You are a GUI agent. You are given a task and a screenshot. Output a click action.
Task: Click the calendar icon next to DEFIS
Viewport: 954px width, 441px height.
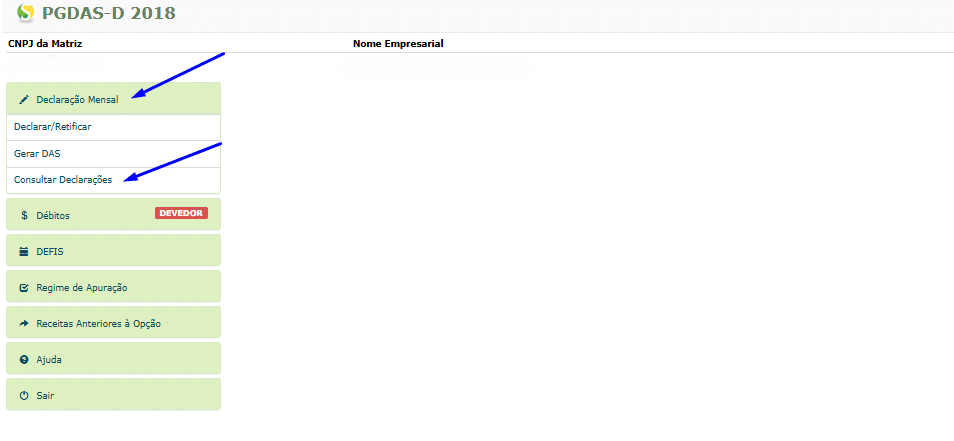(24, 252)
